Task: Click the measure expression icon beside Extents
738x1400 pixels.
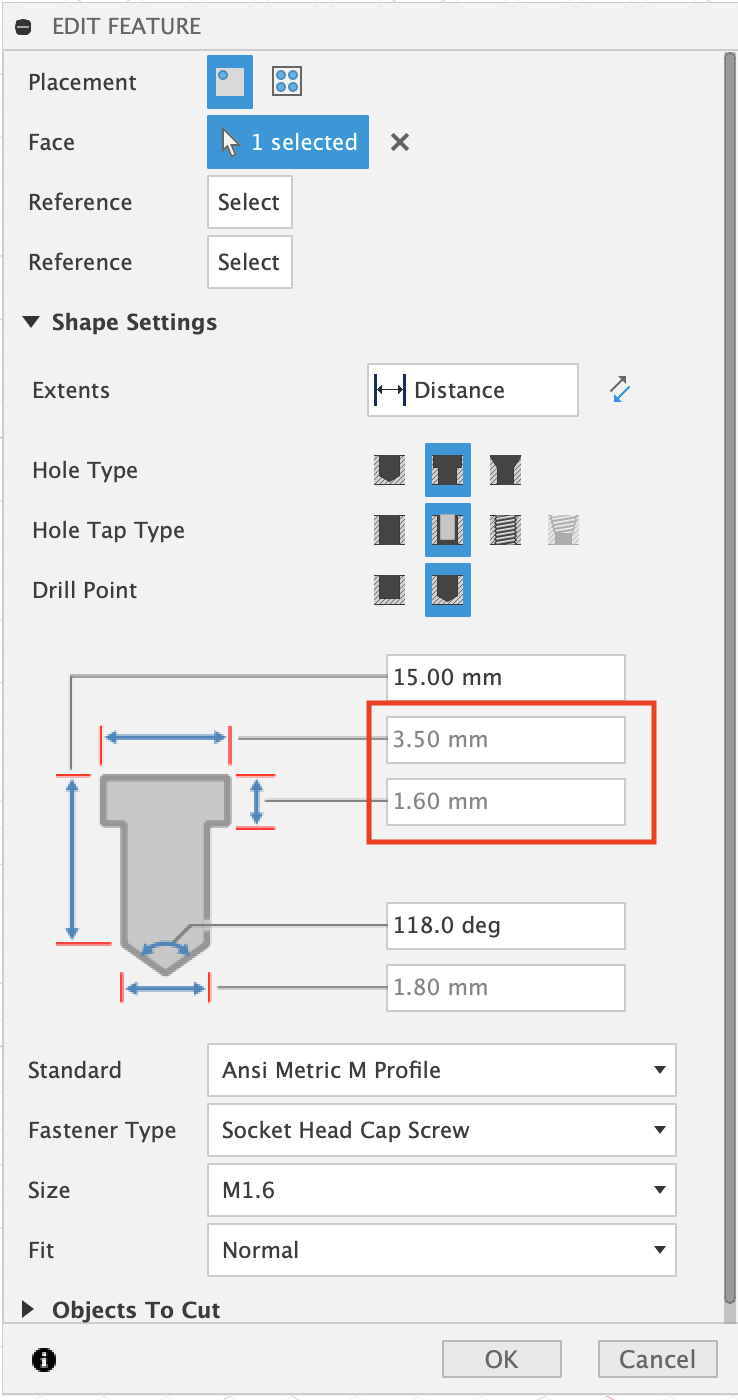Action: (620, 390)
